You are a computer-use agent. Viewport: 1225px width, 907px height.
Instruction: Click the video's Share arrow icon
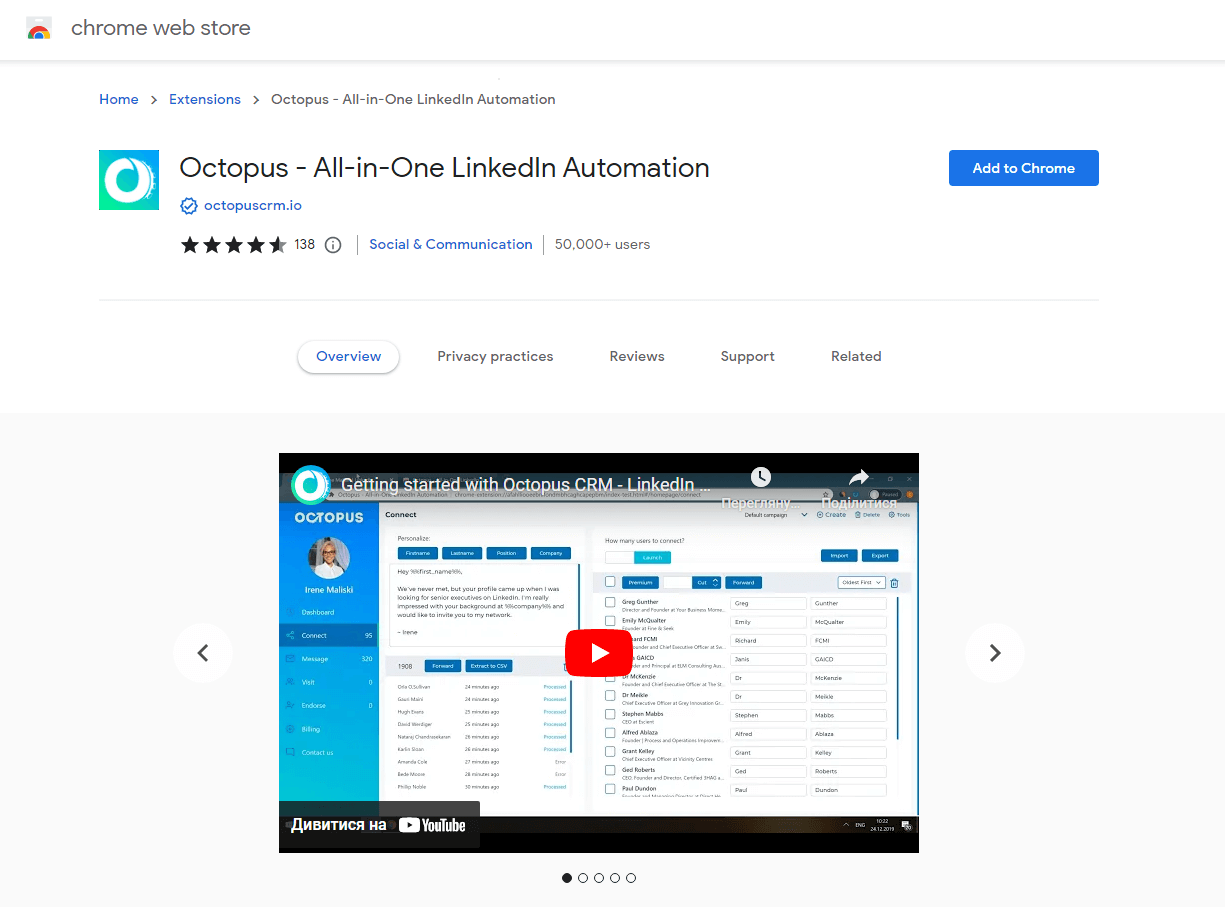(858, 477)
